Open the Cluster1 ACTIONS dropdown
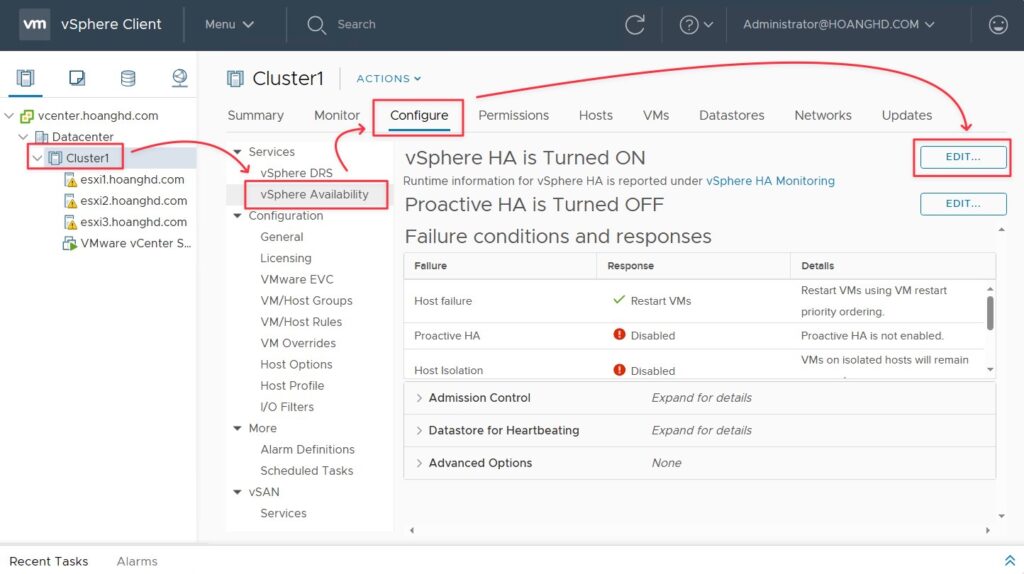 pyautogui.click(x=389, y=78)
